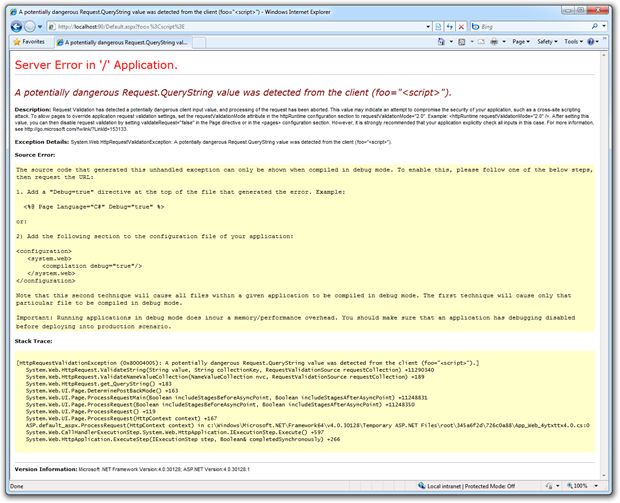Expand the zoom level dropdown arrow

coord(596,486)
